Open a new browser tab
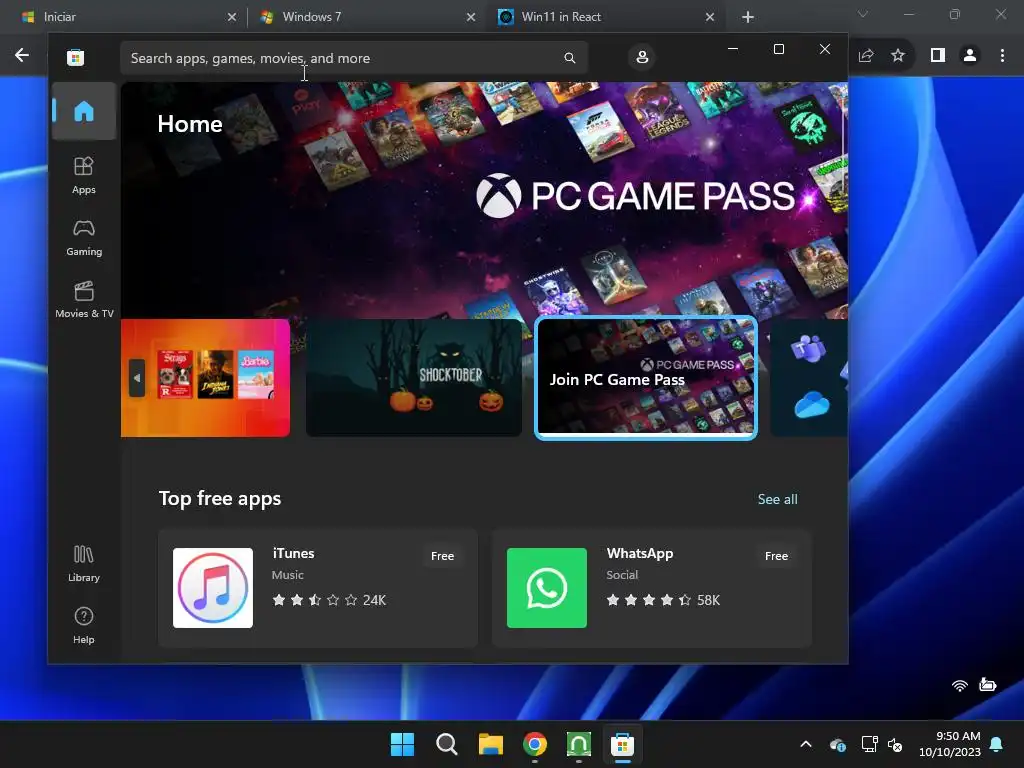This screenshot has height=768, width=1024. click(x=748, y=17)
